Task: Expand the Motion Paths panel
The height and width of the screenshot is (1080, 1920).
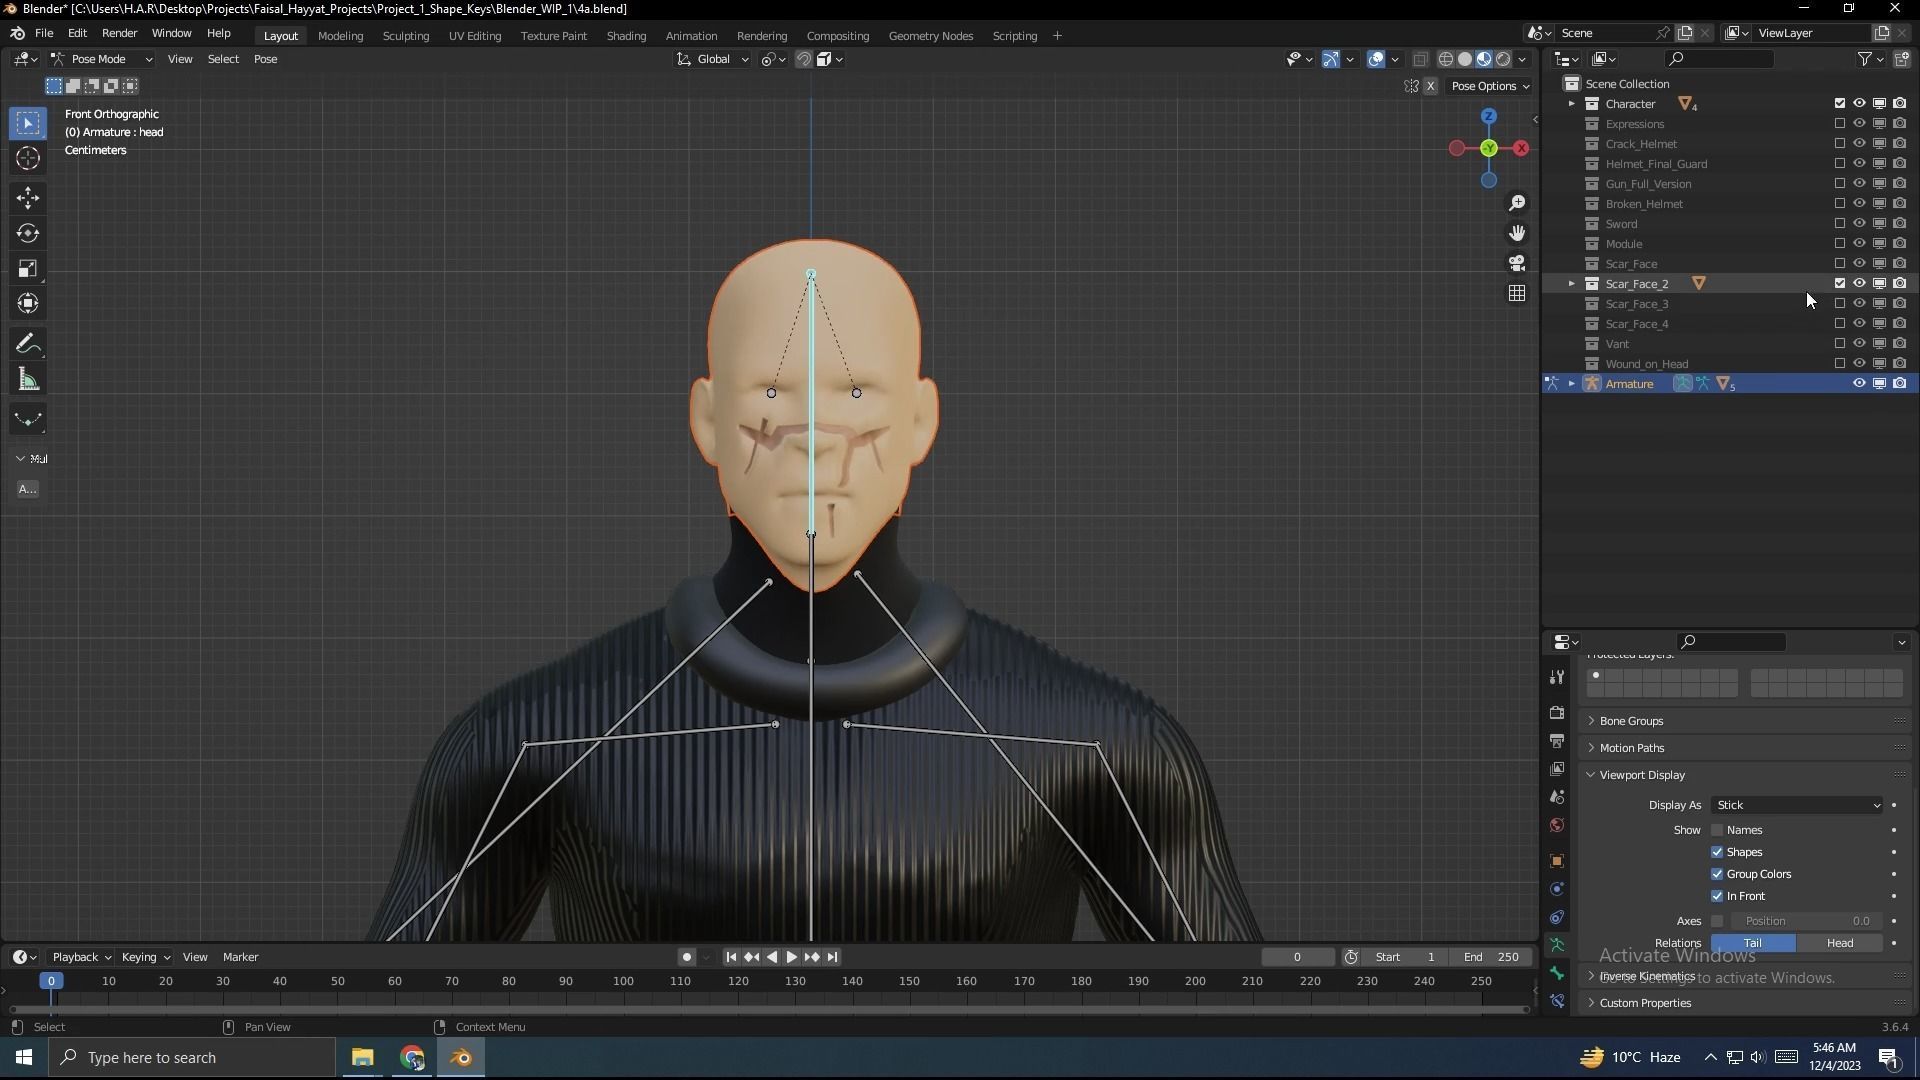Action: 1631,748
